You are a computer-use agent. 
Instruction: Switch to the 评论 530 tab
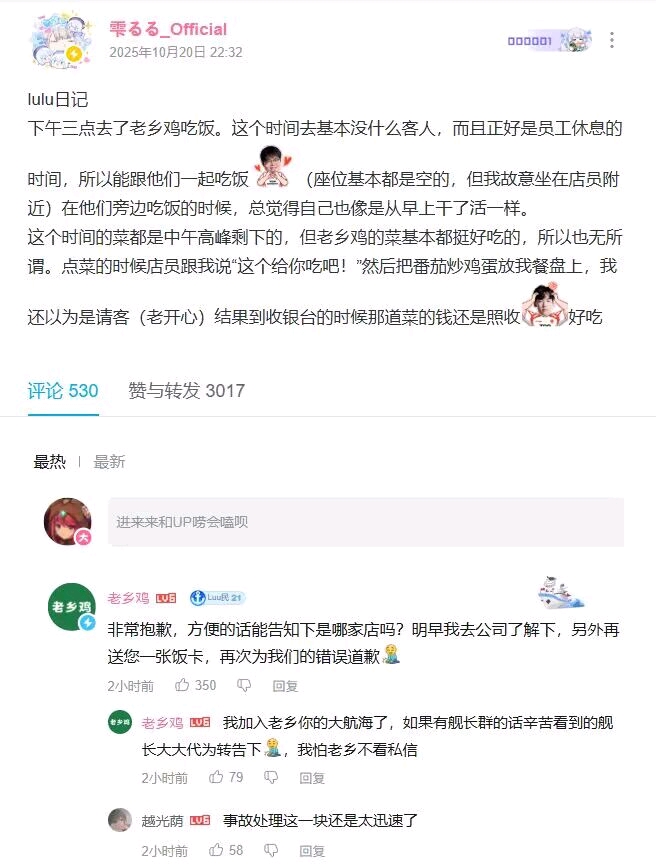click(x=63, y=391)
